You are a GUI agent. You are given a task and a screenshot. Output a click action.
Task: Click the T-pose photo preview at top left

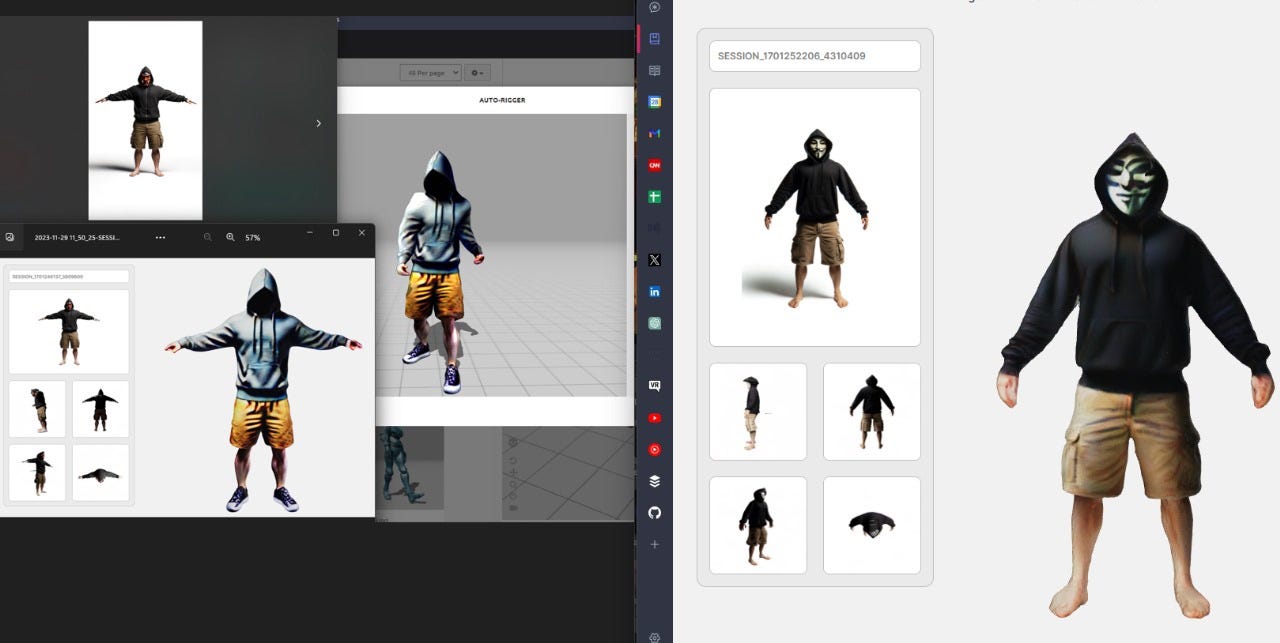tap(145, 120)
